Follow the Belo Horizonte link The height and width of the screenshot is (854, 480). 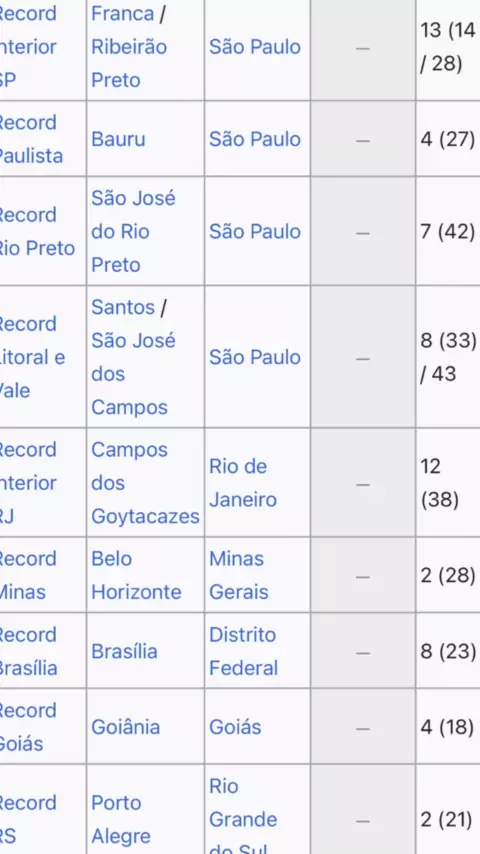pos(136,575)
